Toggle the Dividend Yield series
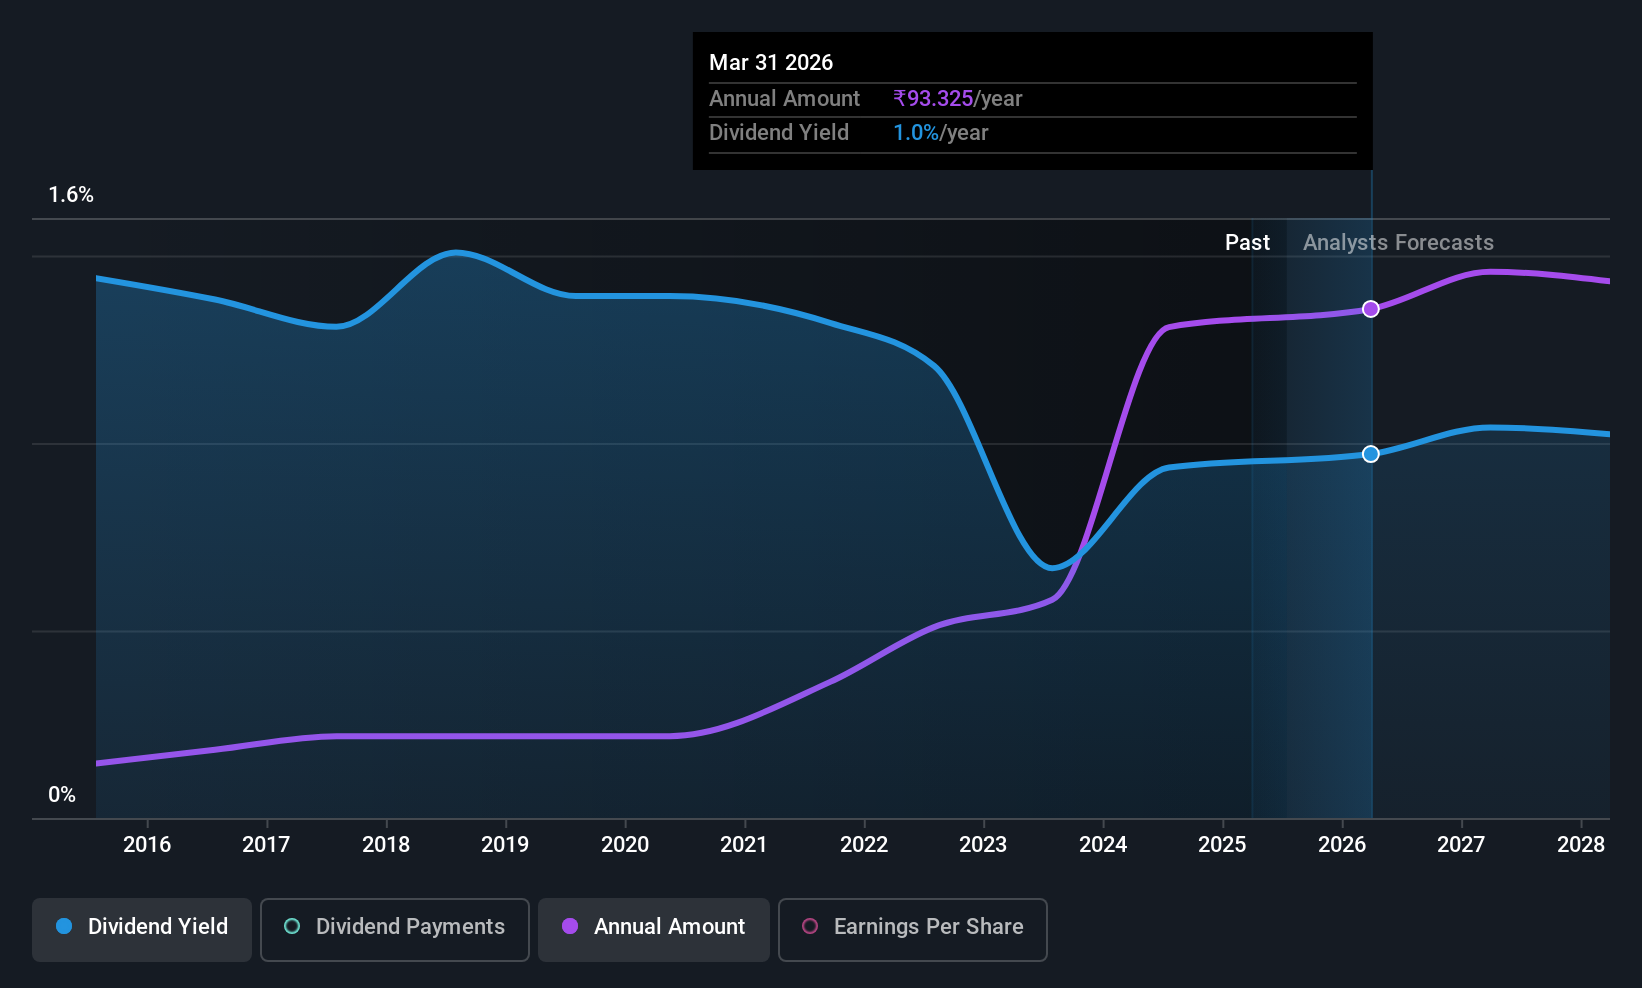The image size is (1642, 988). tap(142, 929)
